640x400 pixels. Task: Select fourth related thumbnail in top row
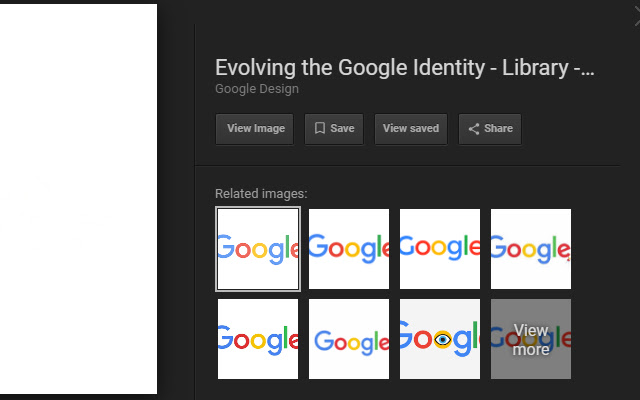(531, 249)
